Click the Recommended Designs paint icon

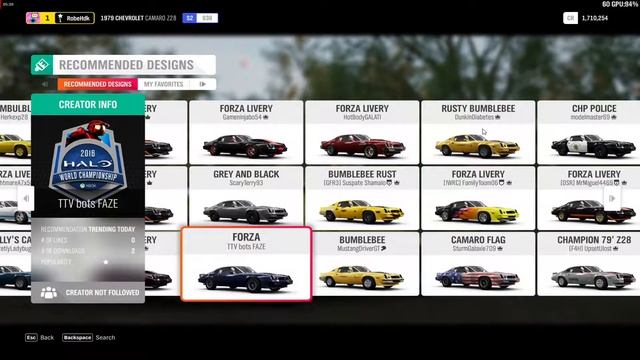pyautogui.click(x=42, y=65)
